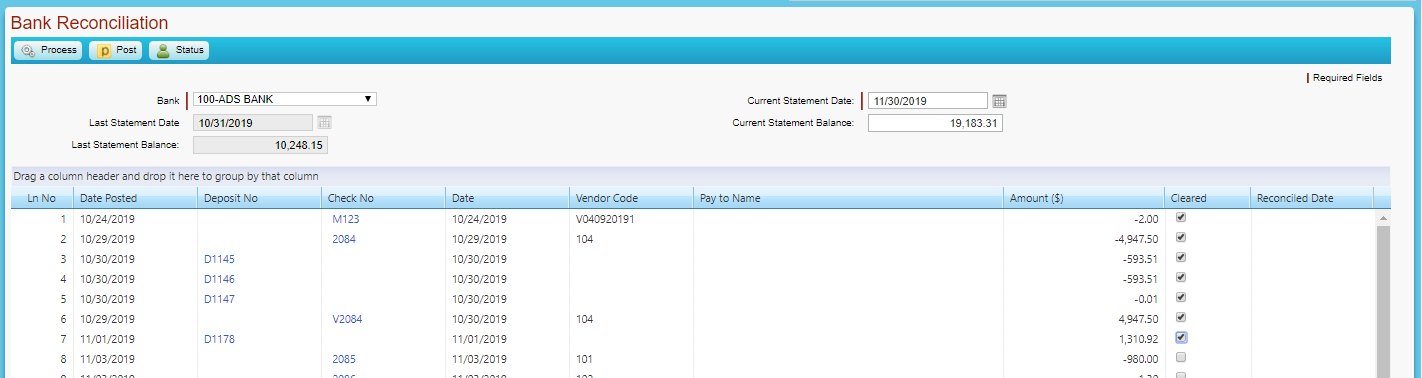Check Cleared for check 2085 row
Screen dimensions: 1422x378
pyautogui.click(x=1181, y=357)
